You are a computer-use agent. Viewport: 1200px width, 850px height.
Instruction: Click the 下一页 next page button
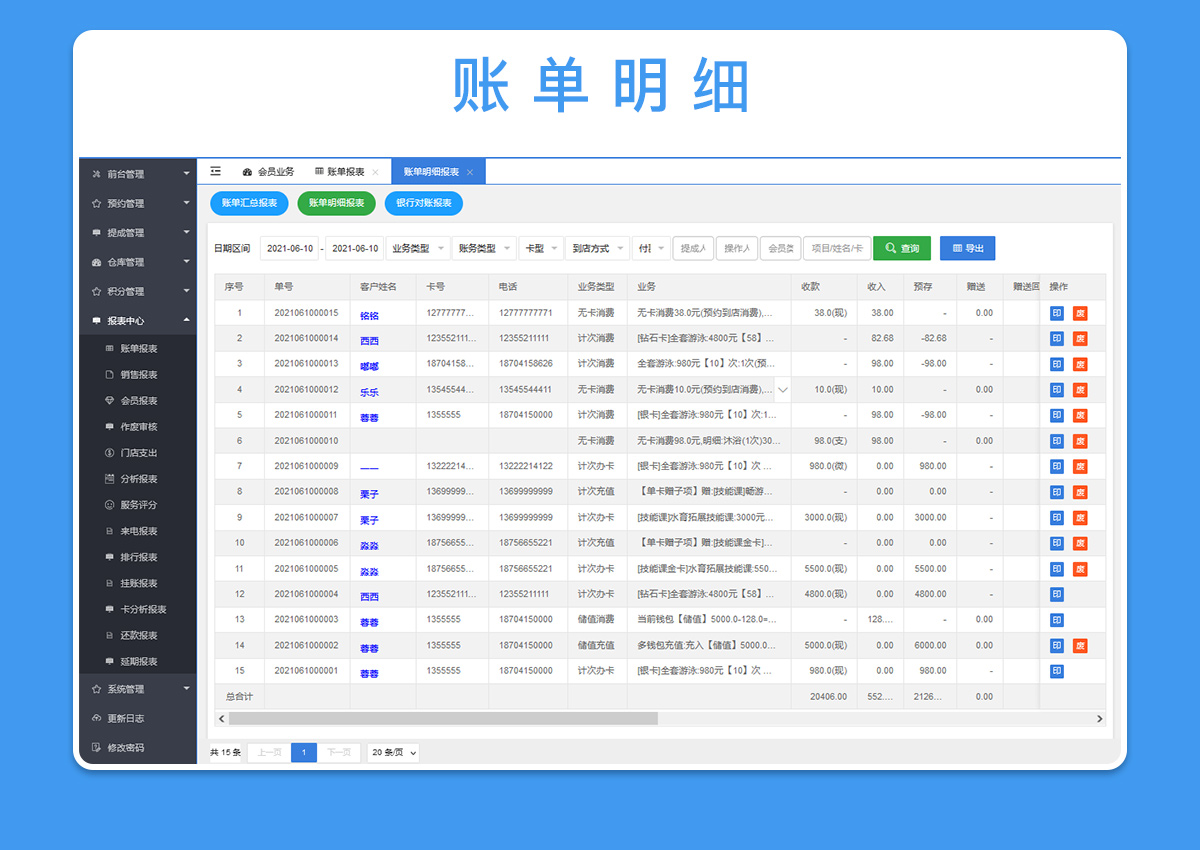339,752
